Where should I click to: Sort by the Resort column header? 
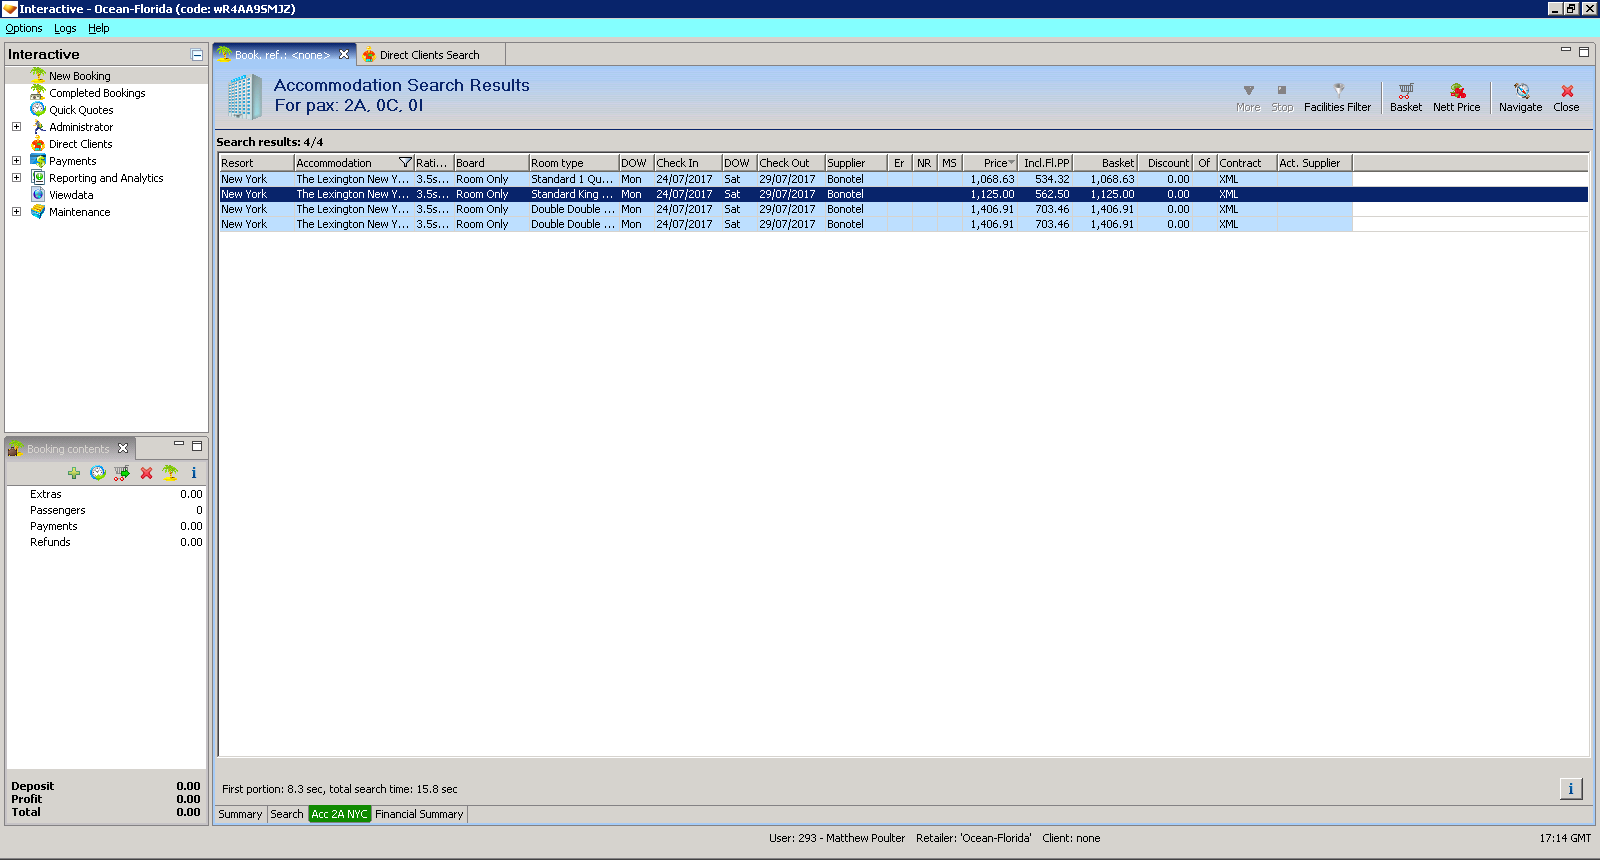coord(256,163)
